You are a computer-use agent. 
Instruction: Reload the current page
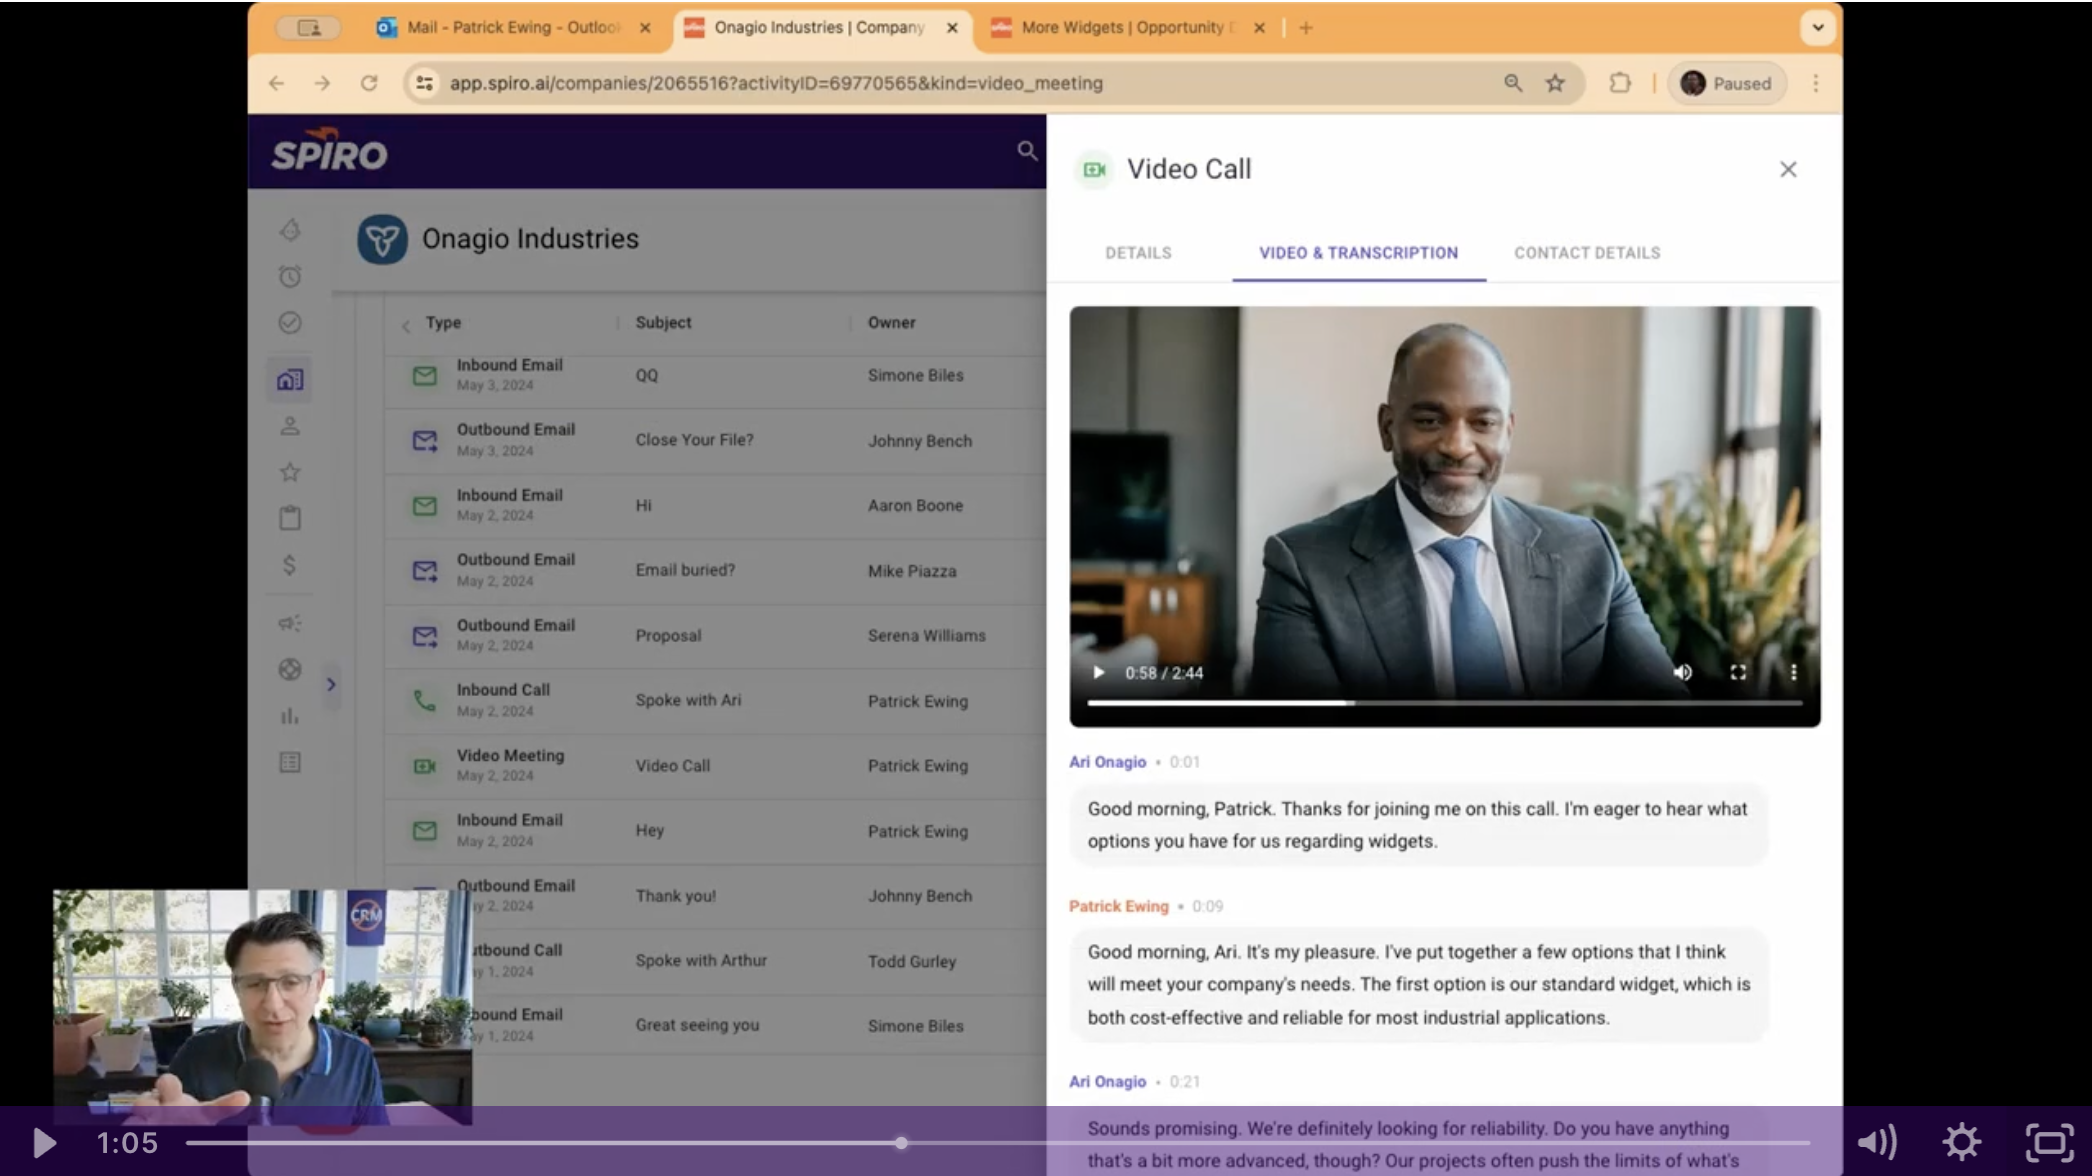point(369,83)
